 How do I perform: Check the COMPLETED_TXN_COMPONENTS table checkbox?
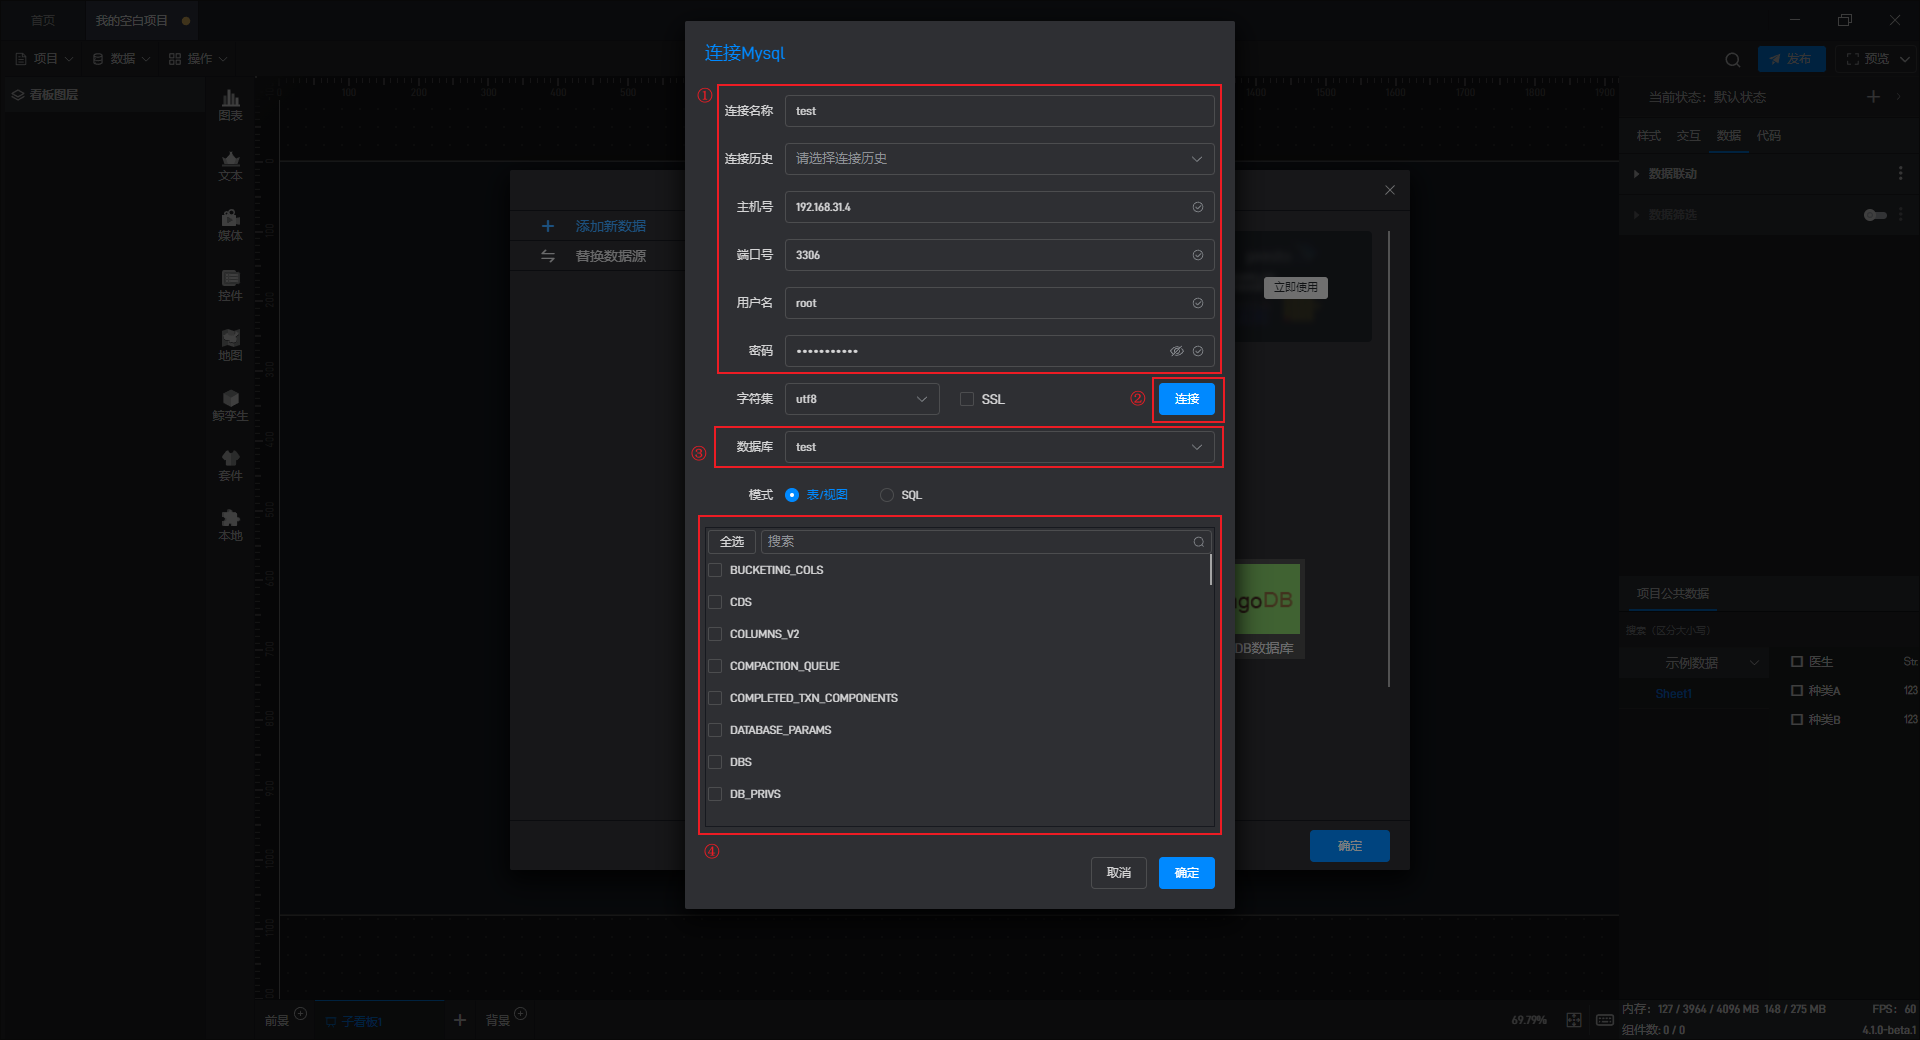715,698
